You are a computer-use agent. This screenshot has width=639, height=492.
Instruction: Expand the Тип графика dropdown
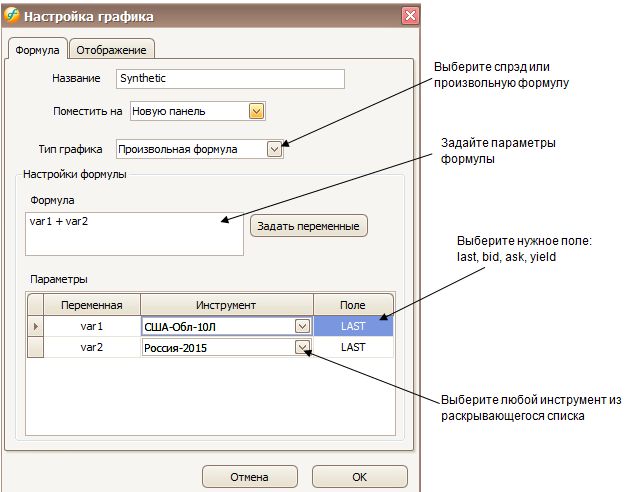[275, 149]
